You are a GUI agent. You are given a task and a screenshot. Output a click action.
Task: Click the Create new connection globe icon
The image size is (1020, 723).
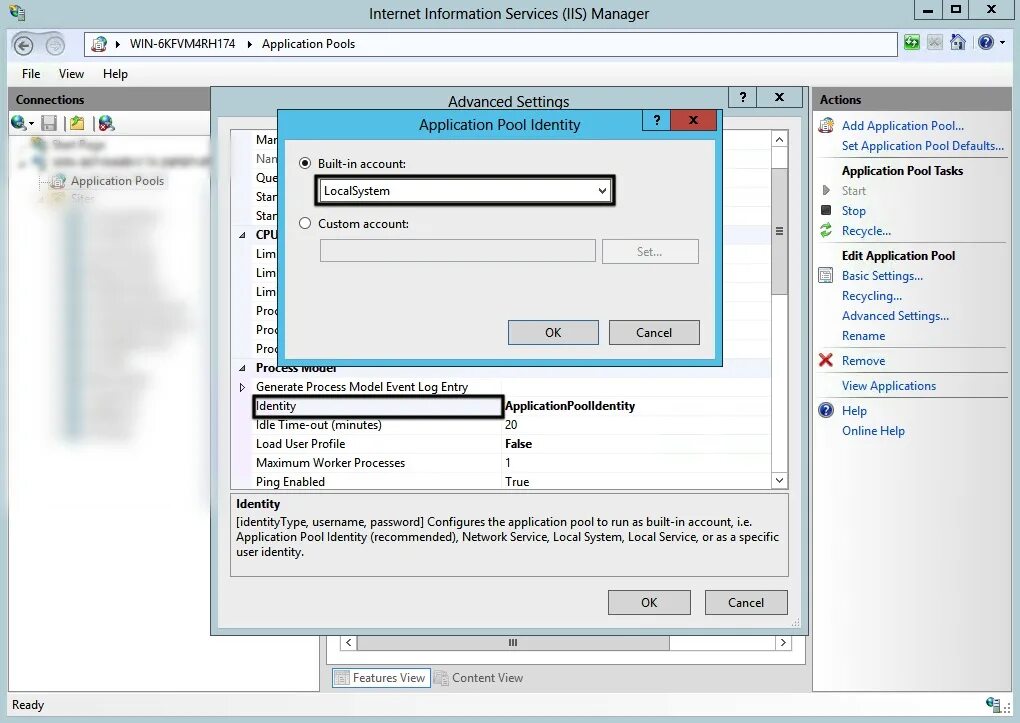click(18, 123)
